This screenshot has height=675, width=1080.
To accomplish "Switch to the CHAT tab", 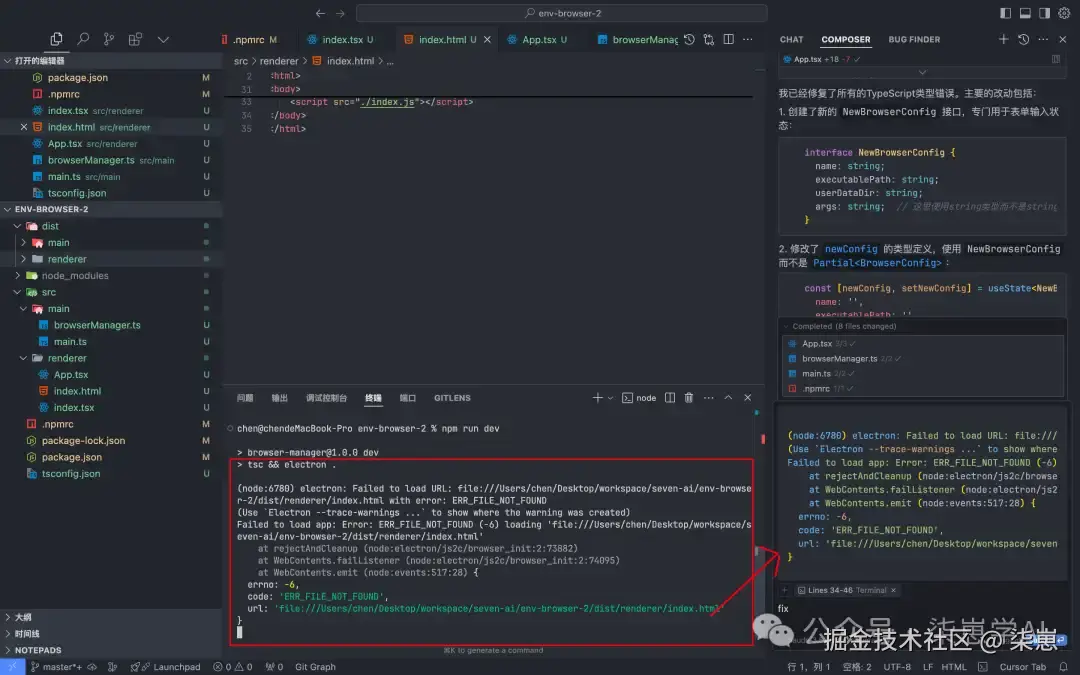I will coord(791,40).
